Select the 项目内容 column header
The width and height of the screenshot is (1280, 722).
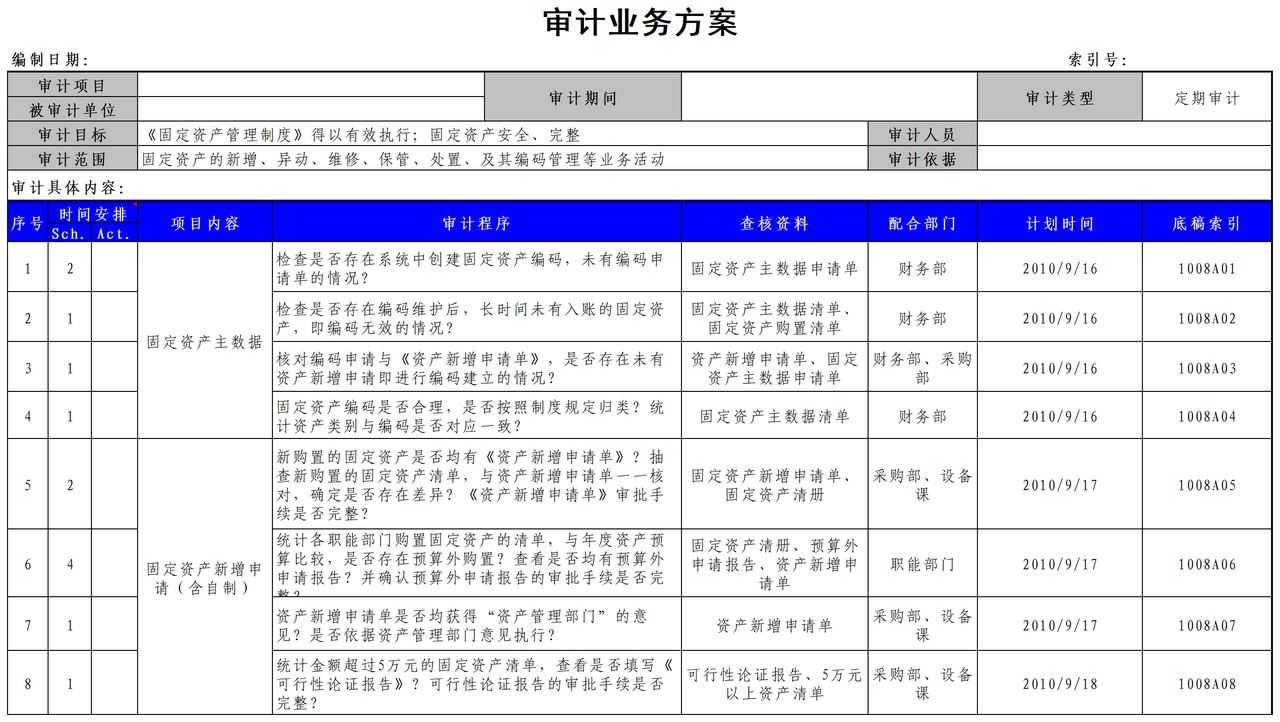(x=205, y=222)
